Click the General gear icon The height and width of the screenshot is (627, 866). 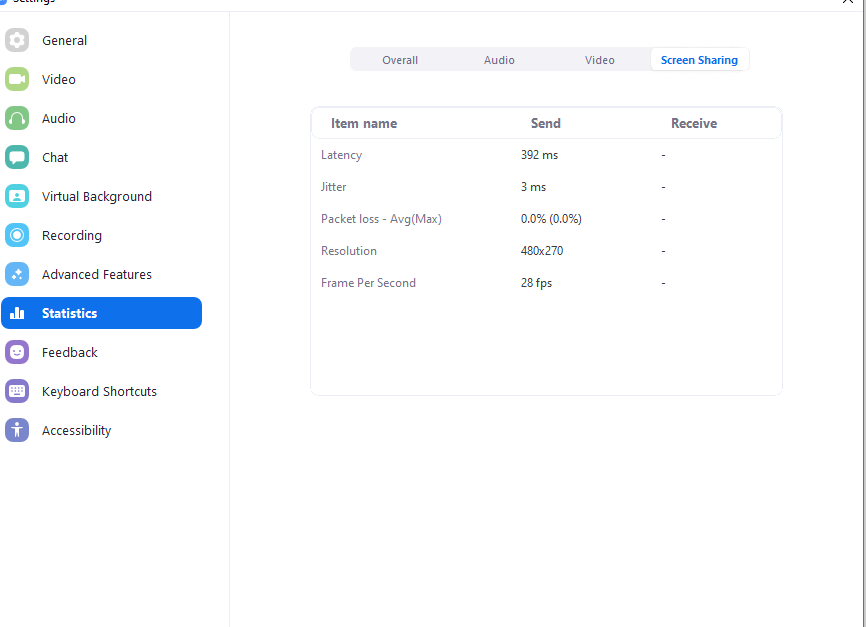(x=17, y=40)
